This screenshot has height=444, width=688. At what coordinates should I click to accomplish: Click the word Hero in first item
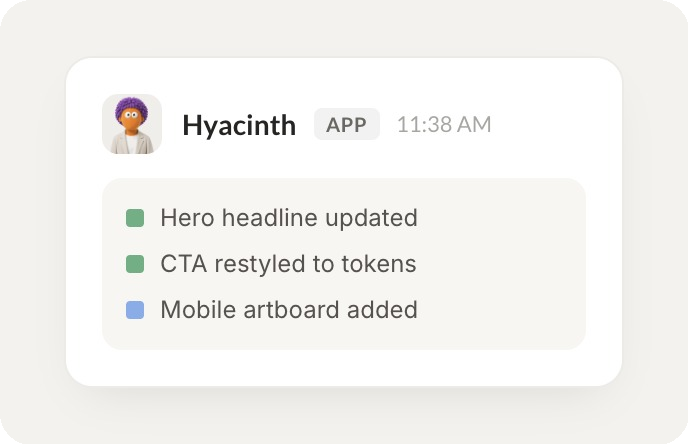click(187, 218)
